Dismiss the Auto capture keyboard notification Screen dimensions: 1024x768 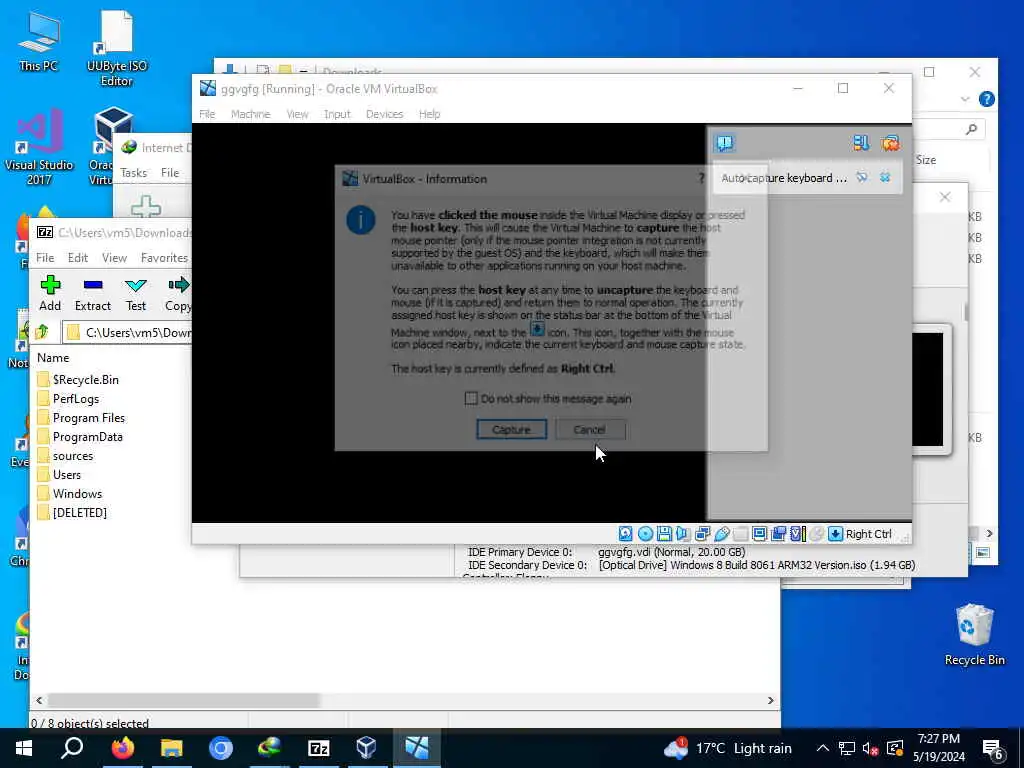coord(885,178)
